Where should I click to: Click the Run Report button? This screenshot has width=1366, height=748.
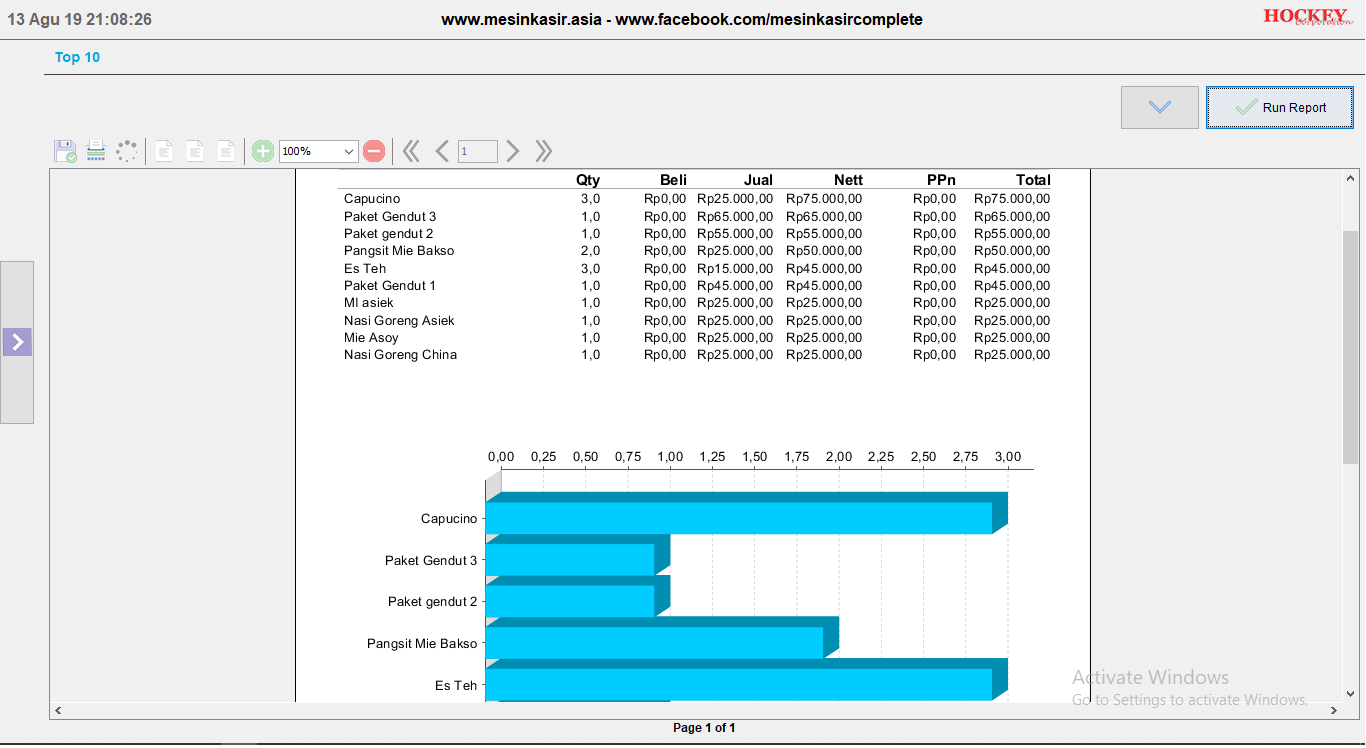1280,107
